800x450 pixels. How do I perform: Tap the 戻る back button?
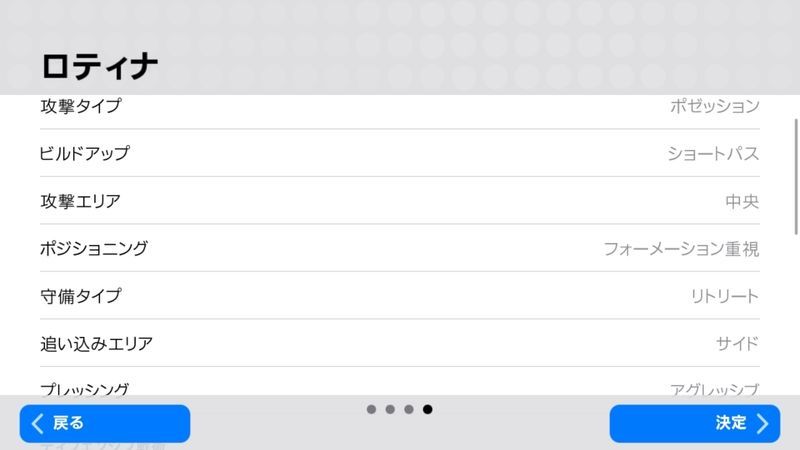105,423
